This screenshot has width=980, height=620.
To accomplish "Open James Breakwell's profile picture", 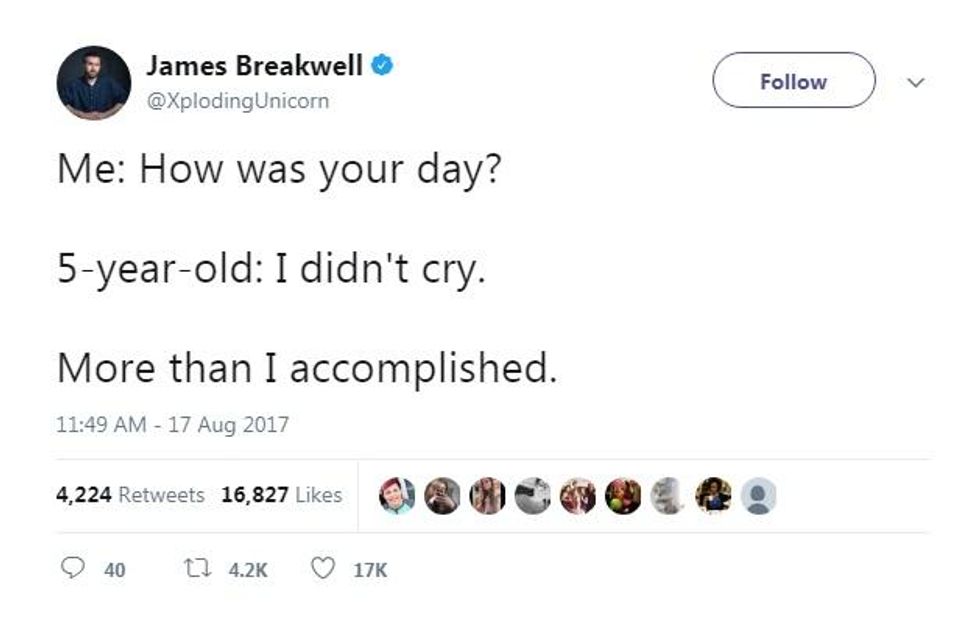I will (x=93, y=82).
